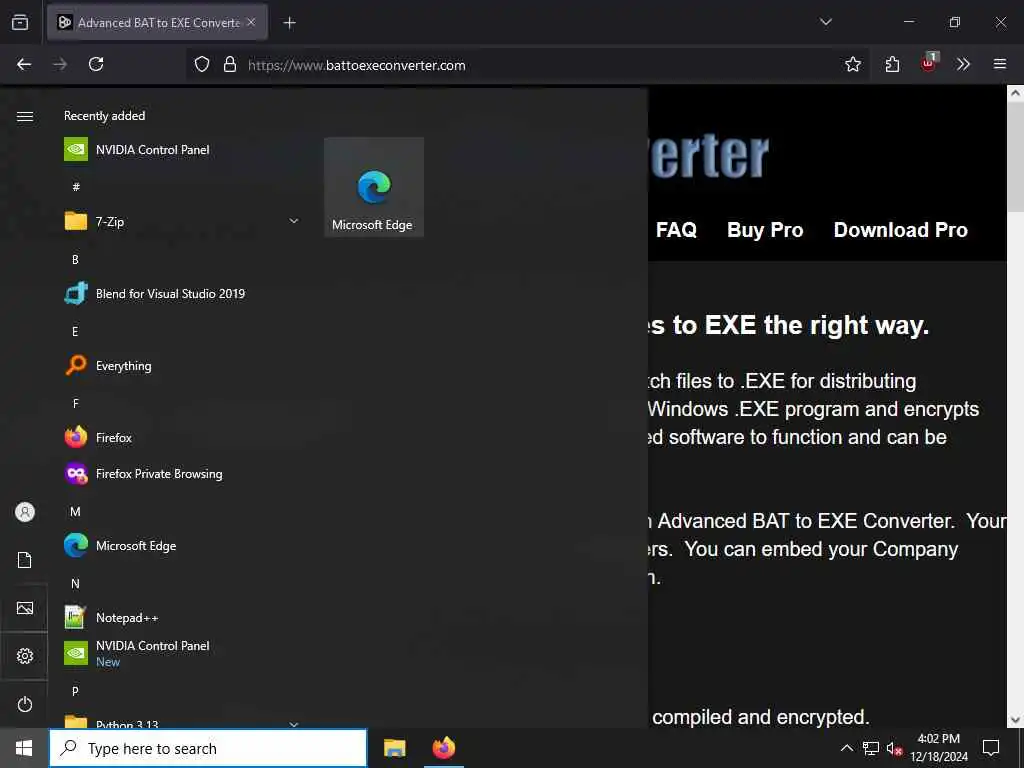The height and width of the screenshot is (768, 1024).
Task: Reload the current Firefox page
Action: (96, 64)
